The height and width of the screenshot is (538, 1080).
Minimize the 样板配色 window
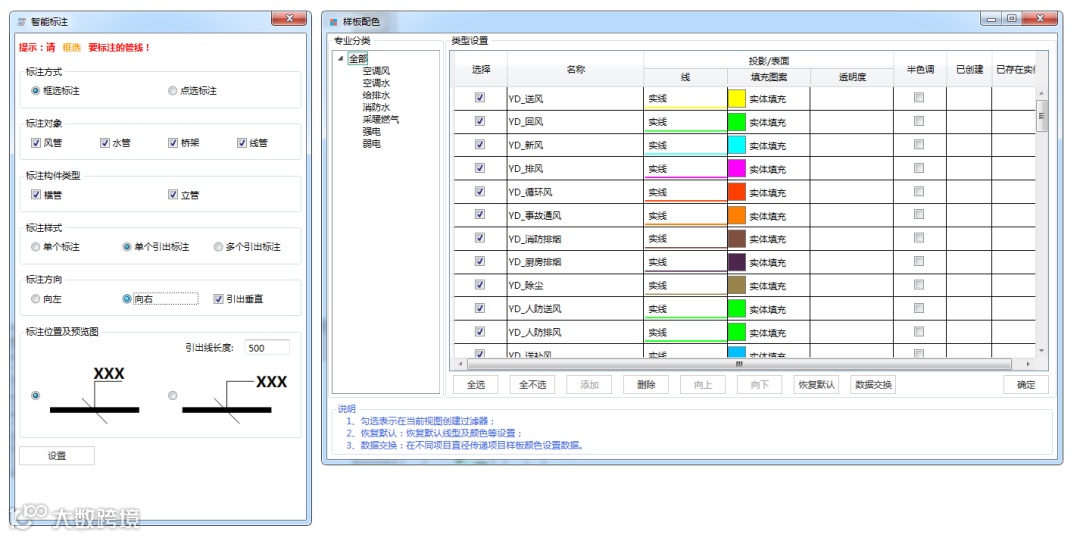coord(991,19)
